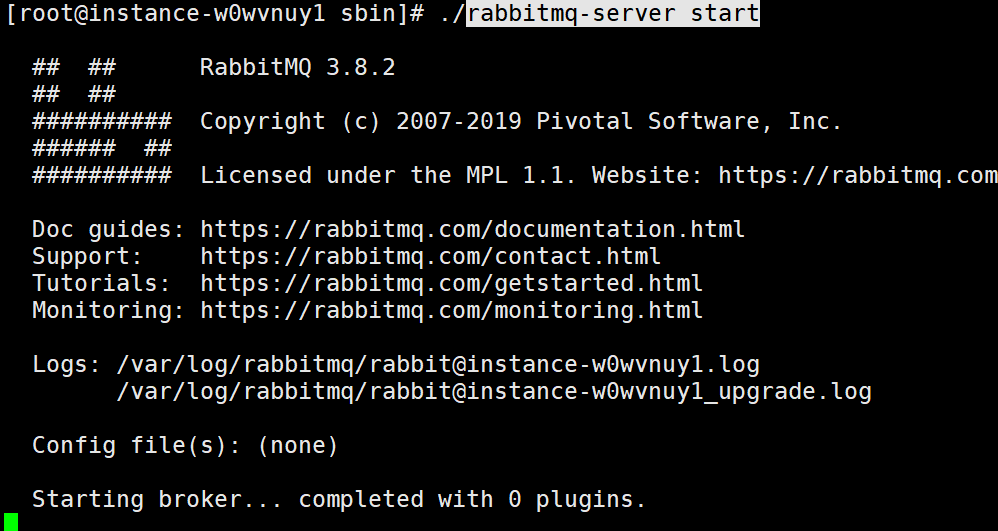
Task: Click the 'Starting broker... completed with 0 plugins.' line
Action: (x=339, y=499)
